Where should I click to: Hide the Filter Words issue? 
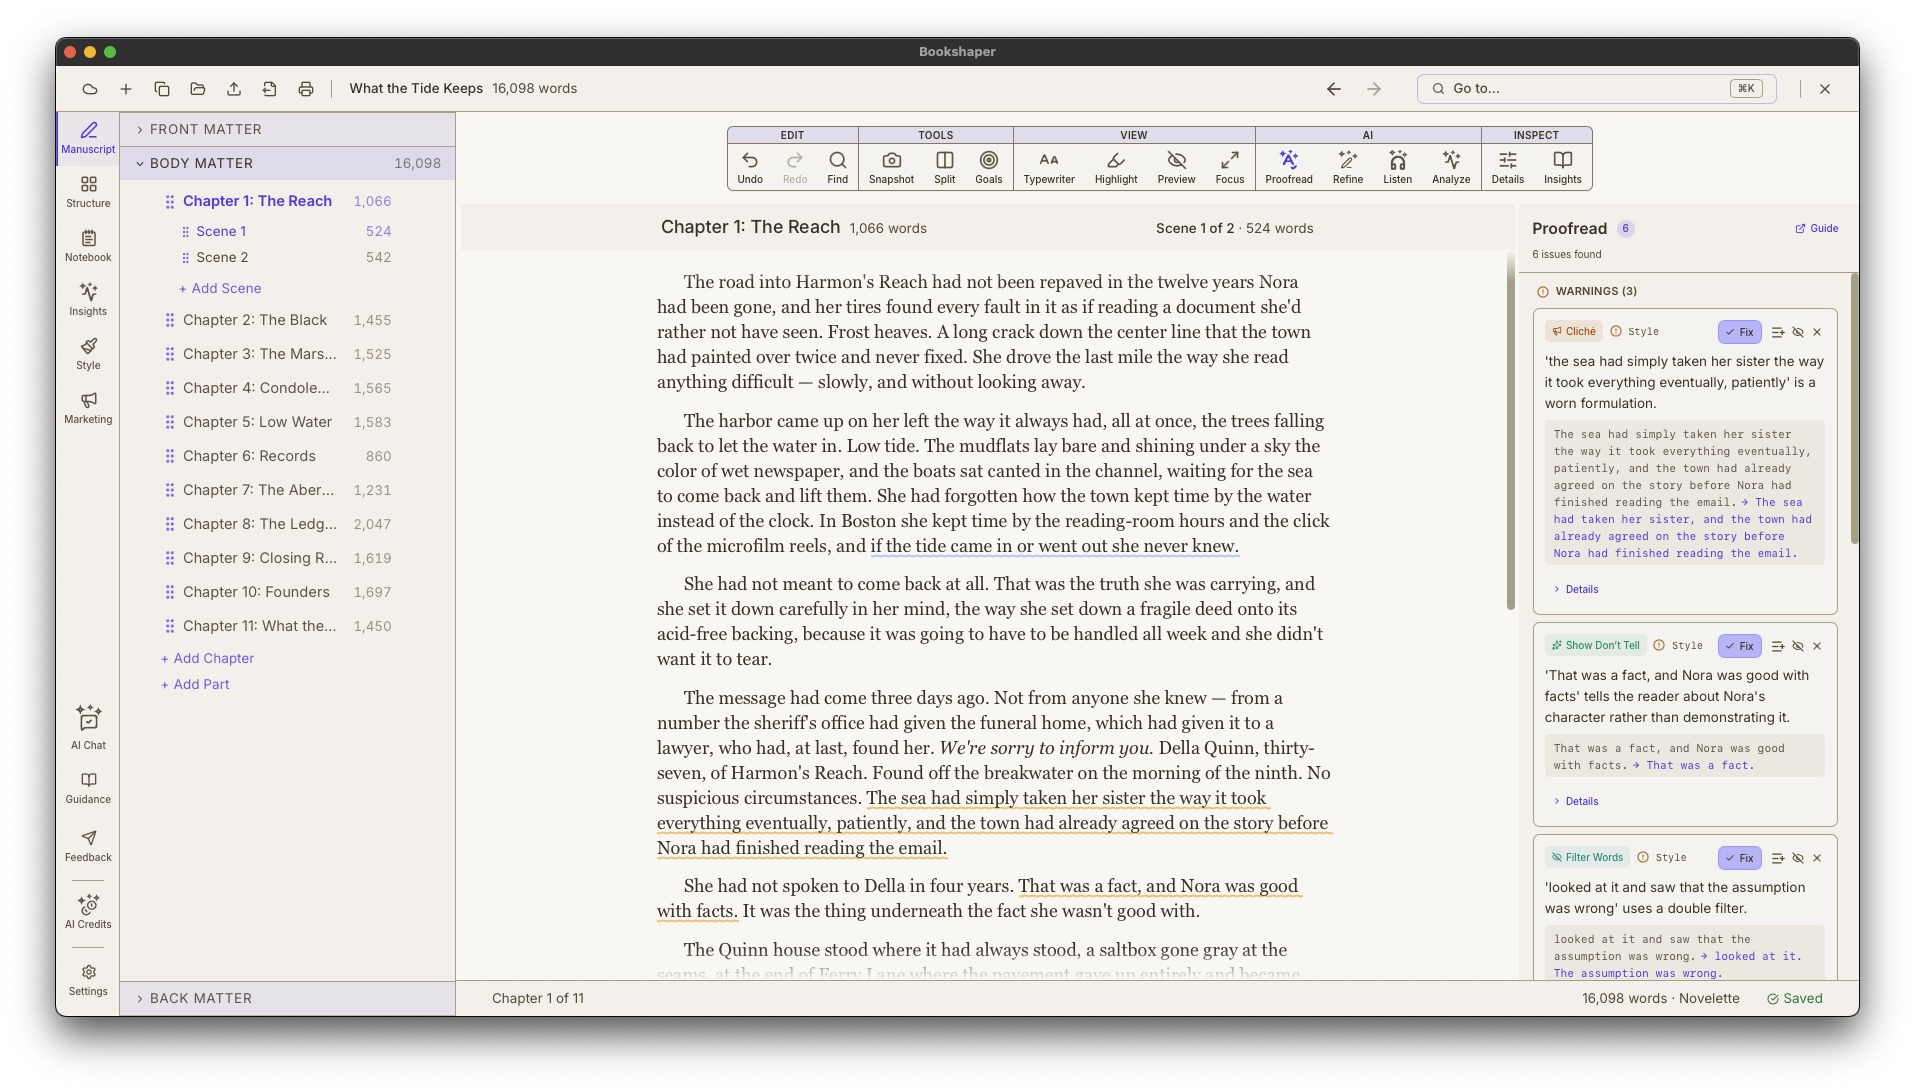[1798, 858]
